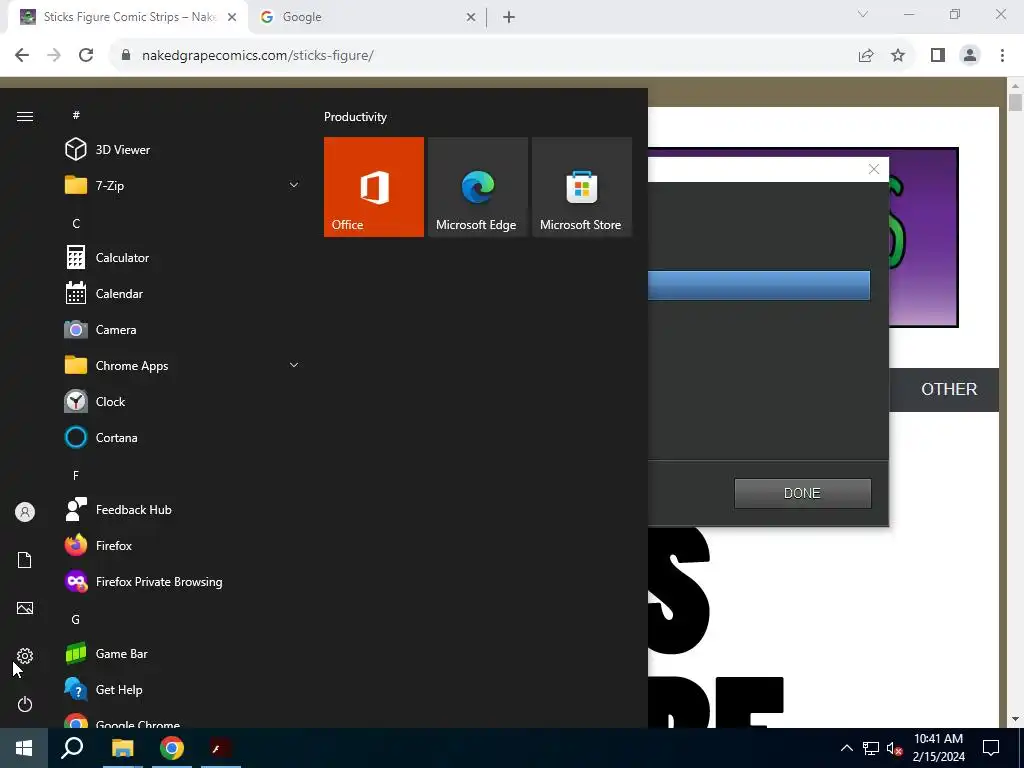Toggle Chrome side panel
1024x768 pixels.
[x=938, y=56]
